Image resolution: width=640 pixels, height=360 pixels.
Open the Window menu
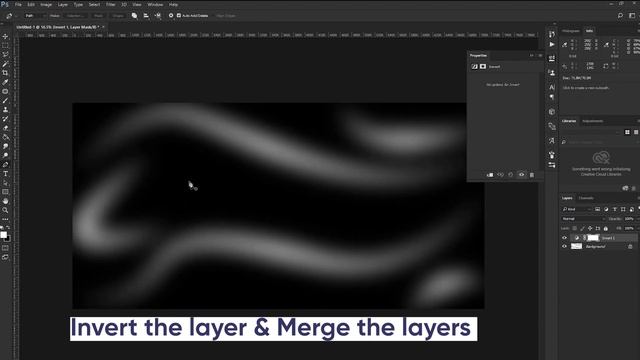pyautogui.click(x=155, y=4)
